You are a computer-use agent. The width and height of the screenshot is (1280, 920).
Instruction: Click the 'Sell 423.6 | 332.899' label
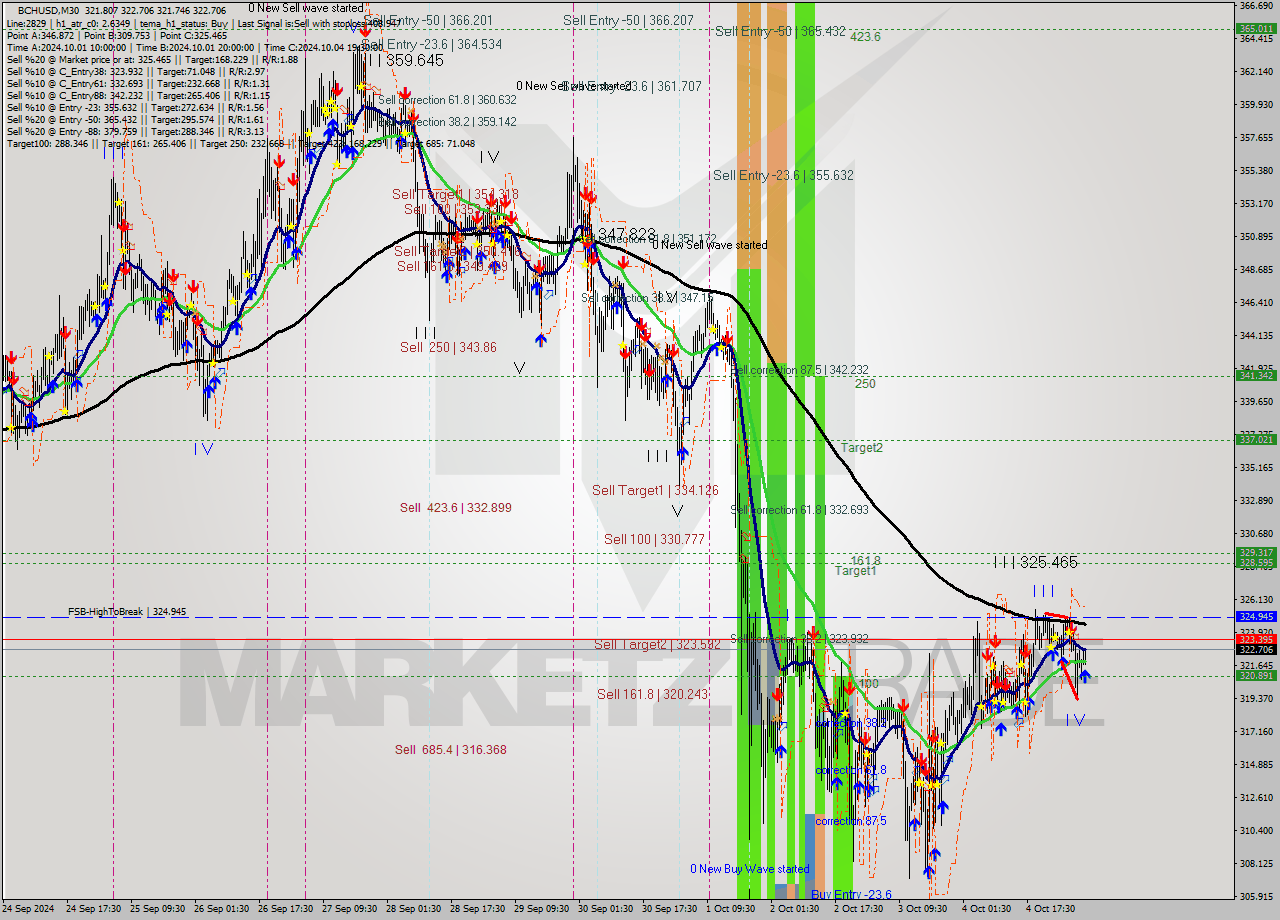point(455,508)
